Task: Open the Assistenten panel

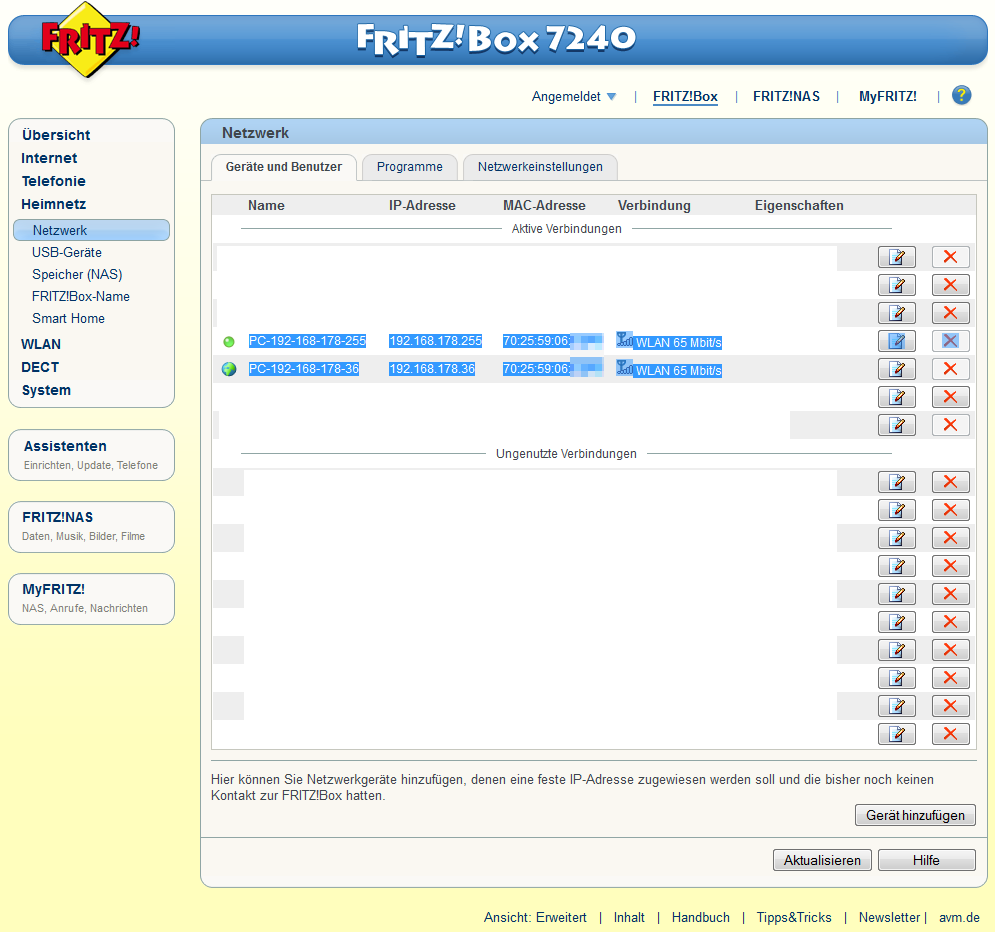Action: click(91, 455)
